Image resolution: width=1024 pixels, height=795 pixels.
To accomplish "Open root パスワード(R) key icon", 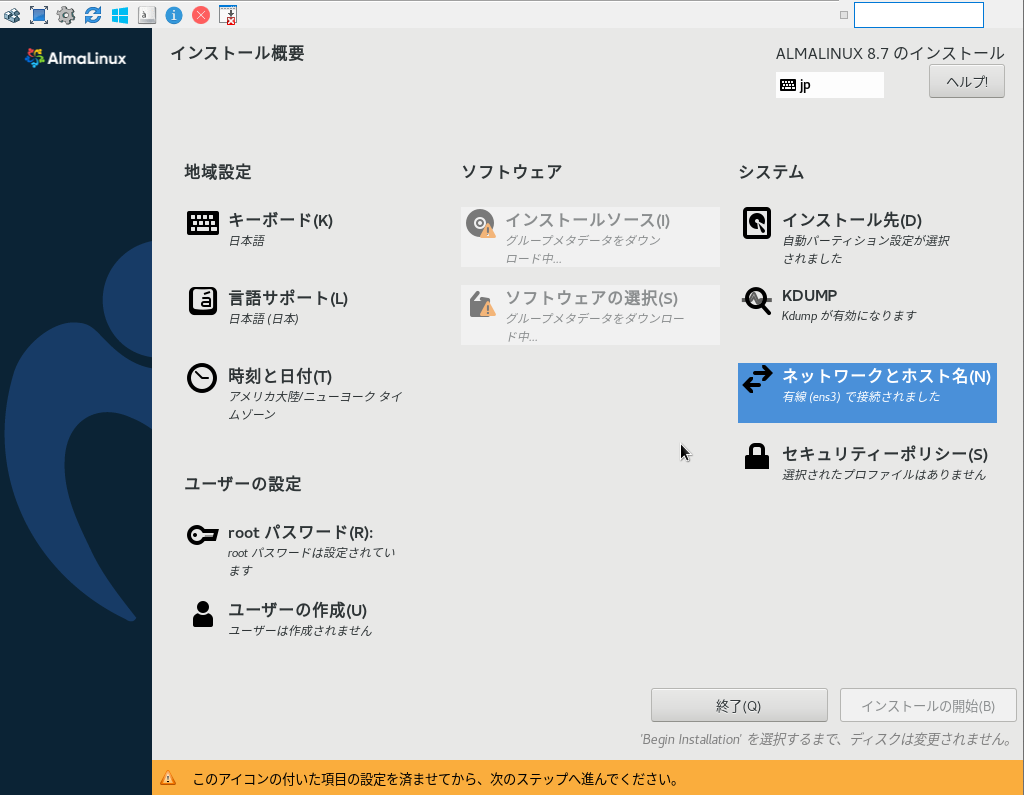I will pyautogui.click(x=202, y=535).
